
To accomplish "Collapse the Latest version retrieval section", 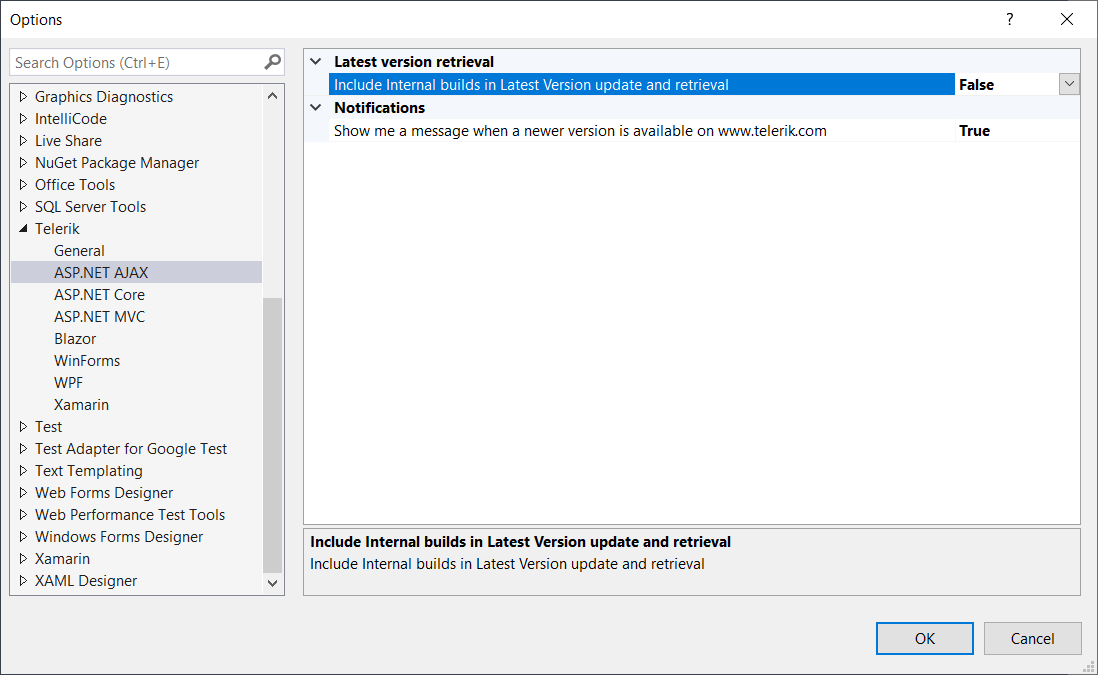I will [316, 62].
